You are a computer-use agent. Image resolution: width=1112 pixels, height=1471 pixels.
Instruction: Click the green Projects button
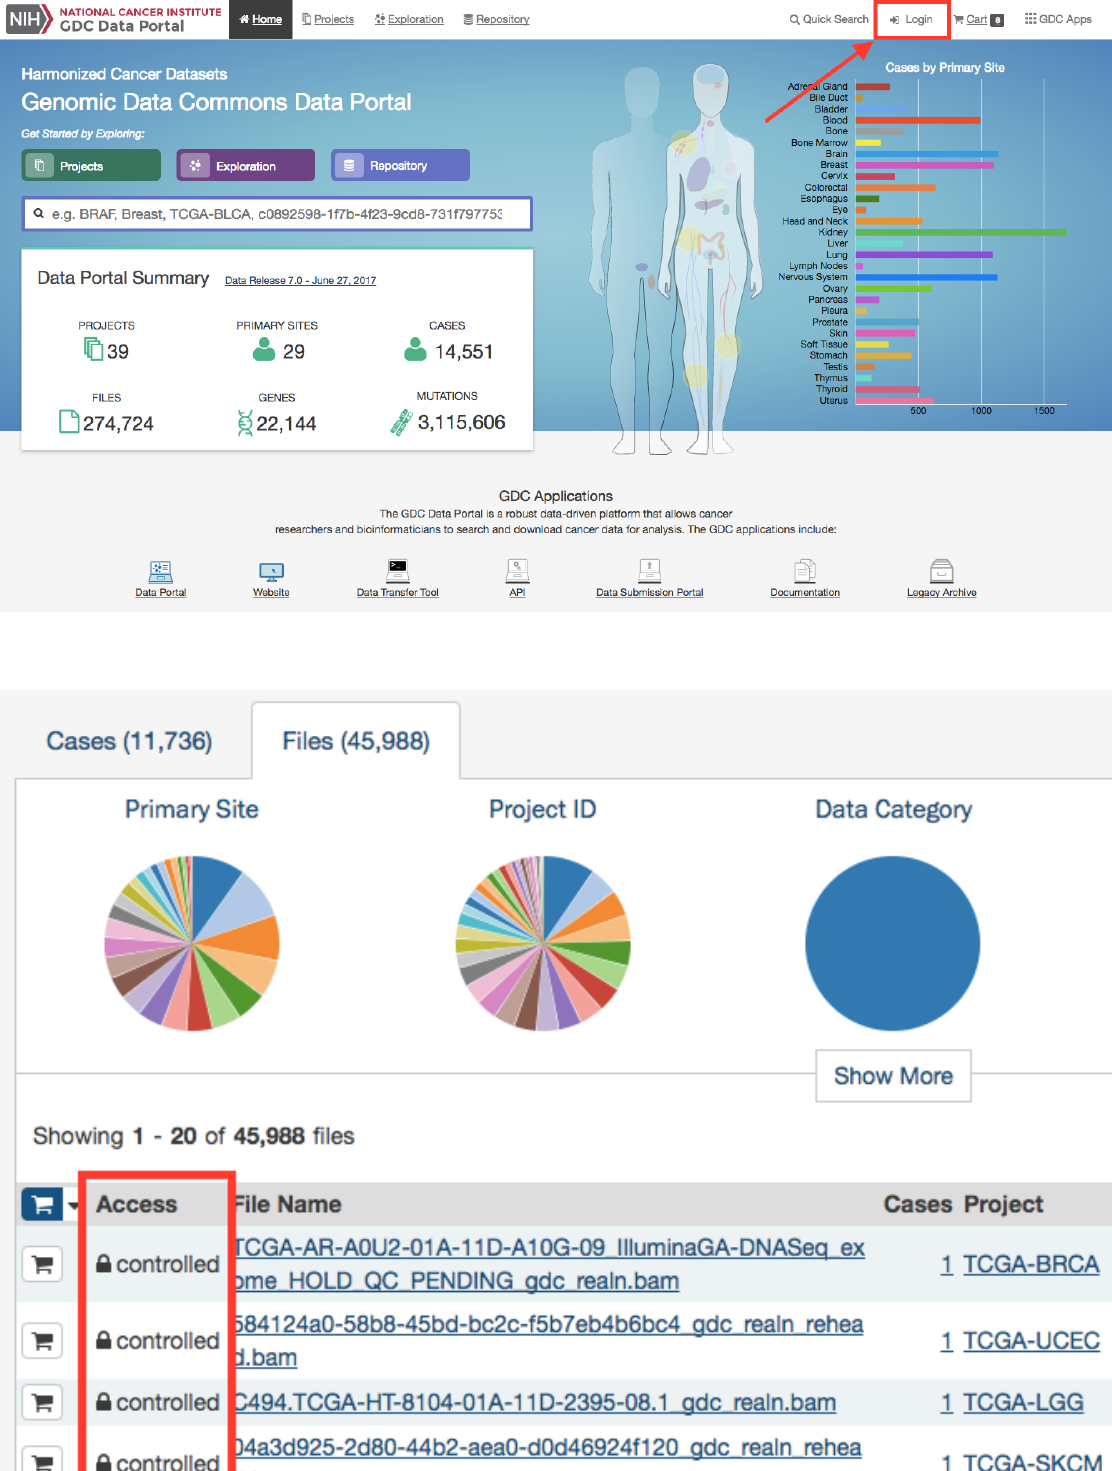(x=91, y=165)
